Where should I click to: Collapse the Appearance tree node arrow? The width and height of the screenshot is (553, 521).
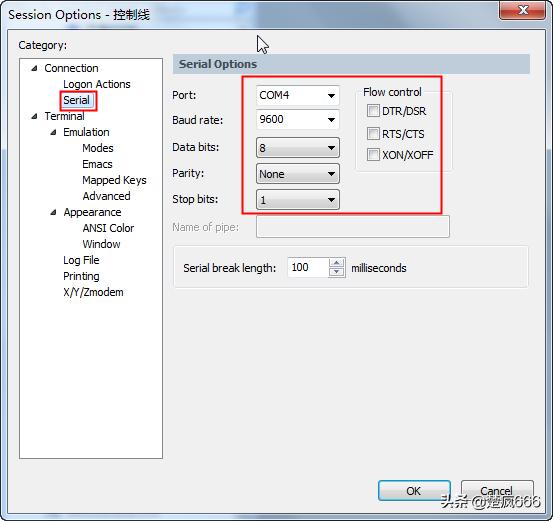pyautogui.click(x=53, y=212)
